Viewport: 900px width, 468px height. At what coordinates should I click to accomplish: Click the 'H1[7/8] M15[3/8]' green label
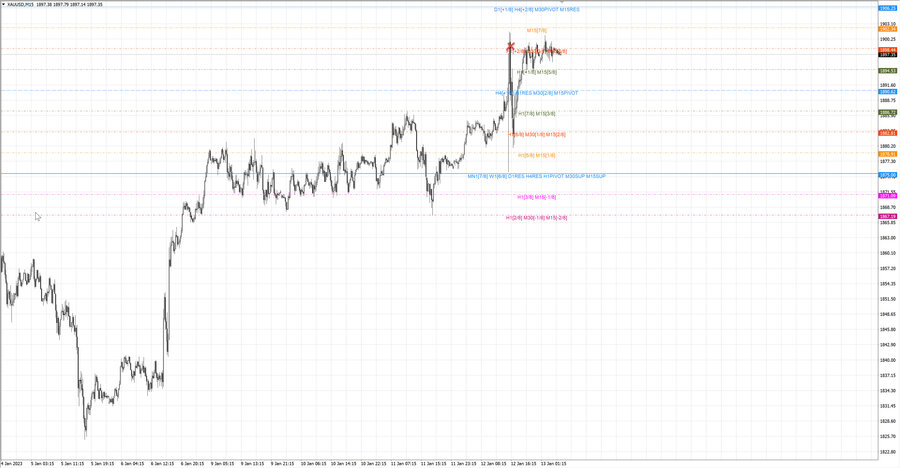[x=537, y=114]
